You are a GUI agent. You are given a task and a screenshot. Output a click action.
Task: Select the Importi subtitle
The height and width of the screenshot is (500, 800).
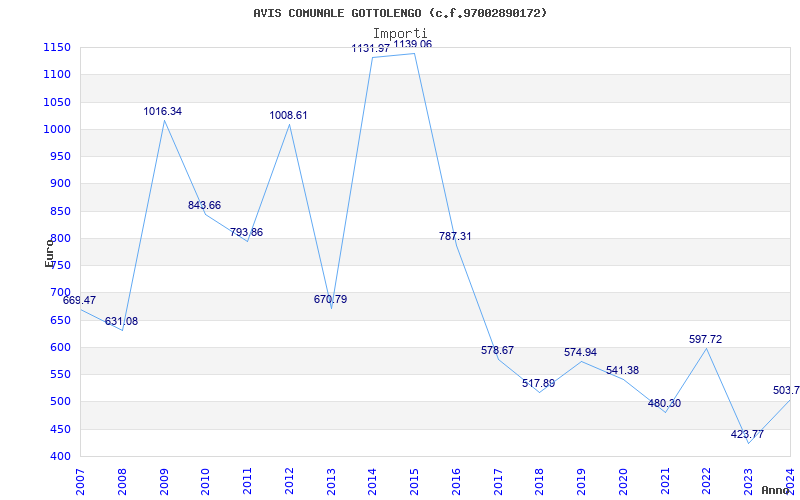[x=400, y=34]
